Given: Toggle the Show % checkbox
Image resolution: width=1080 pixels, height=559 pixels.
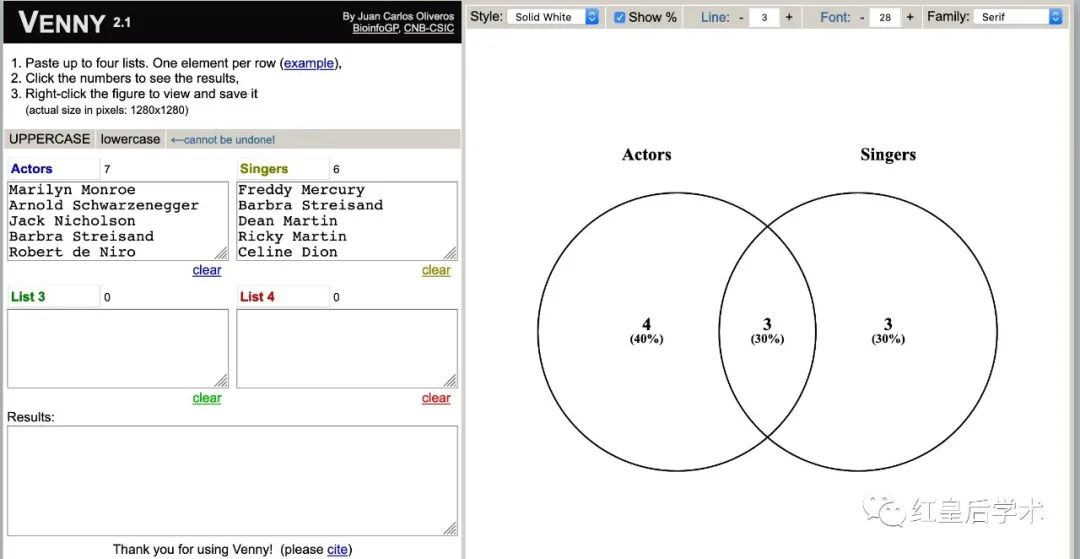Looking at the screenshot, I should click(x=620, y=17).
